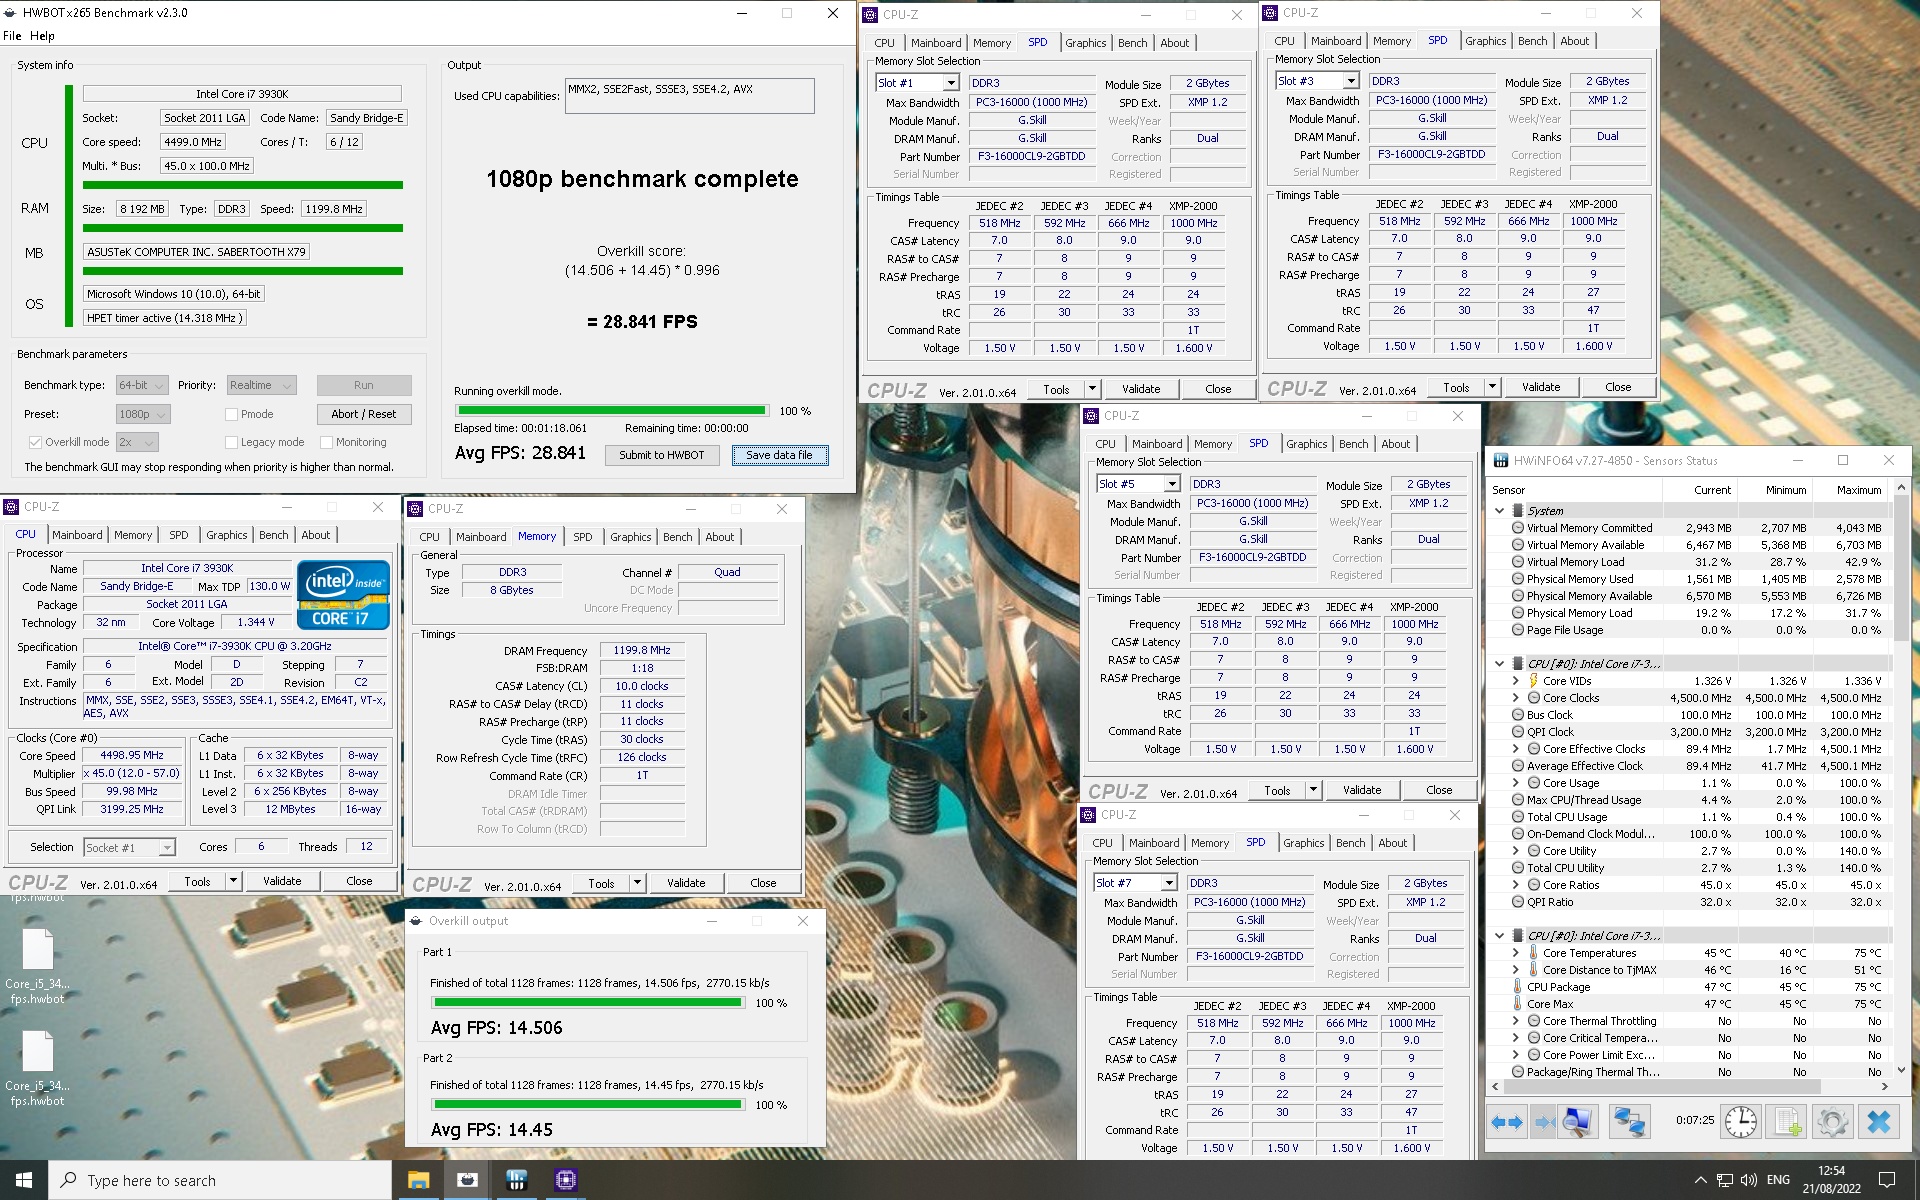Image resolution: width=1920 pixels, height=1200 pixels.
Task: Click Close in the Slot #5 CPU-Z window
Action: pos(1439,790)
